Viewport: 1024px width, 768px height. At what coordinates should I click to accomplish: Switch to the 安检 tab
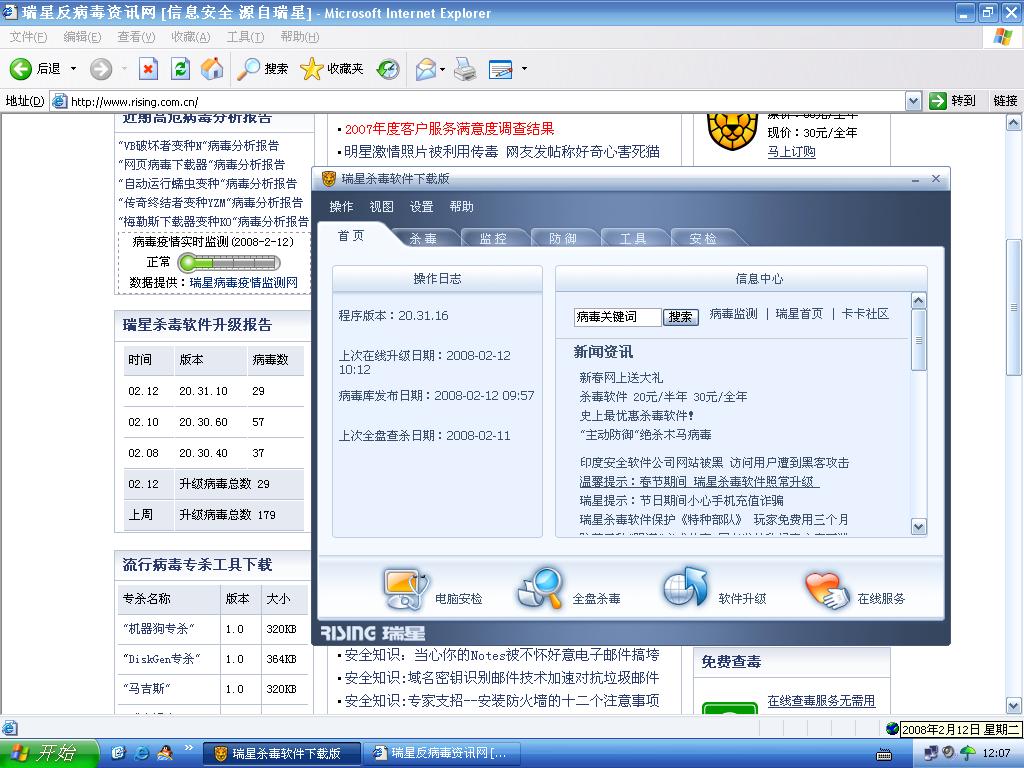[703, 238]
